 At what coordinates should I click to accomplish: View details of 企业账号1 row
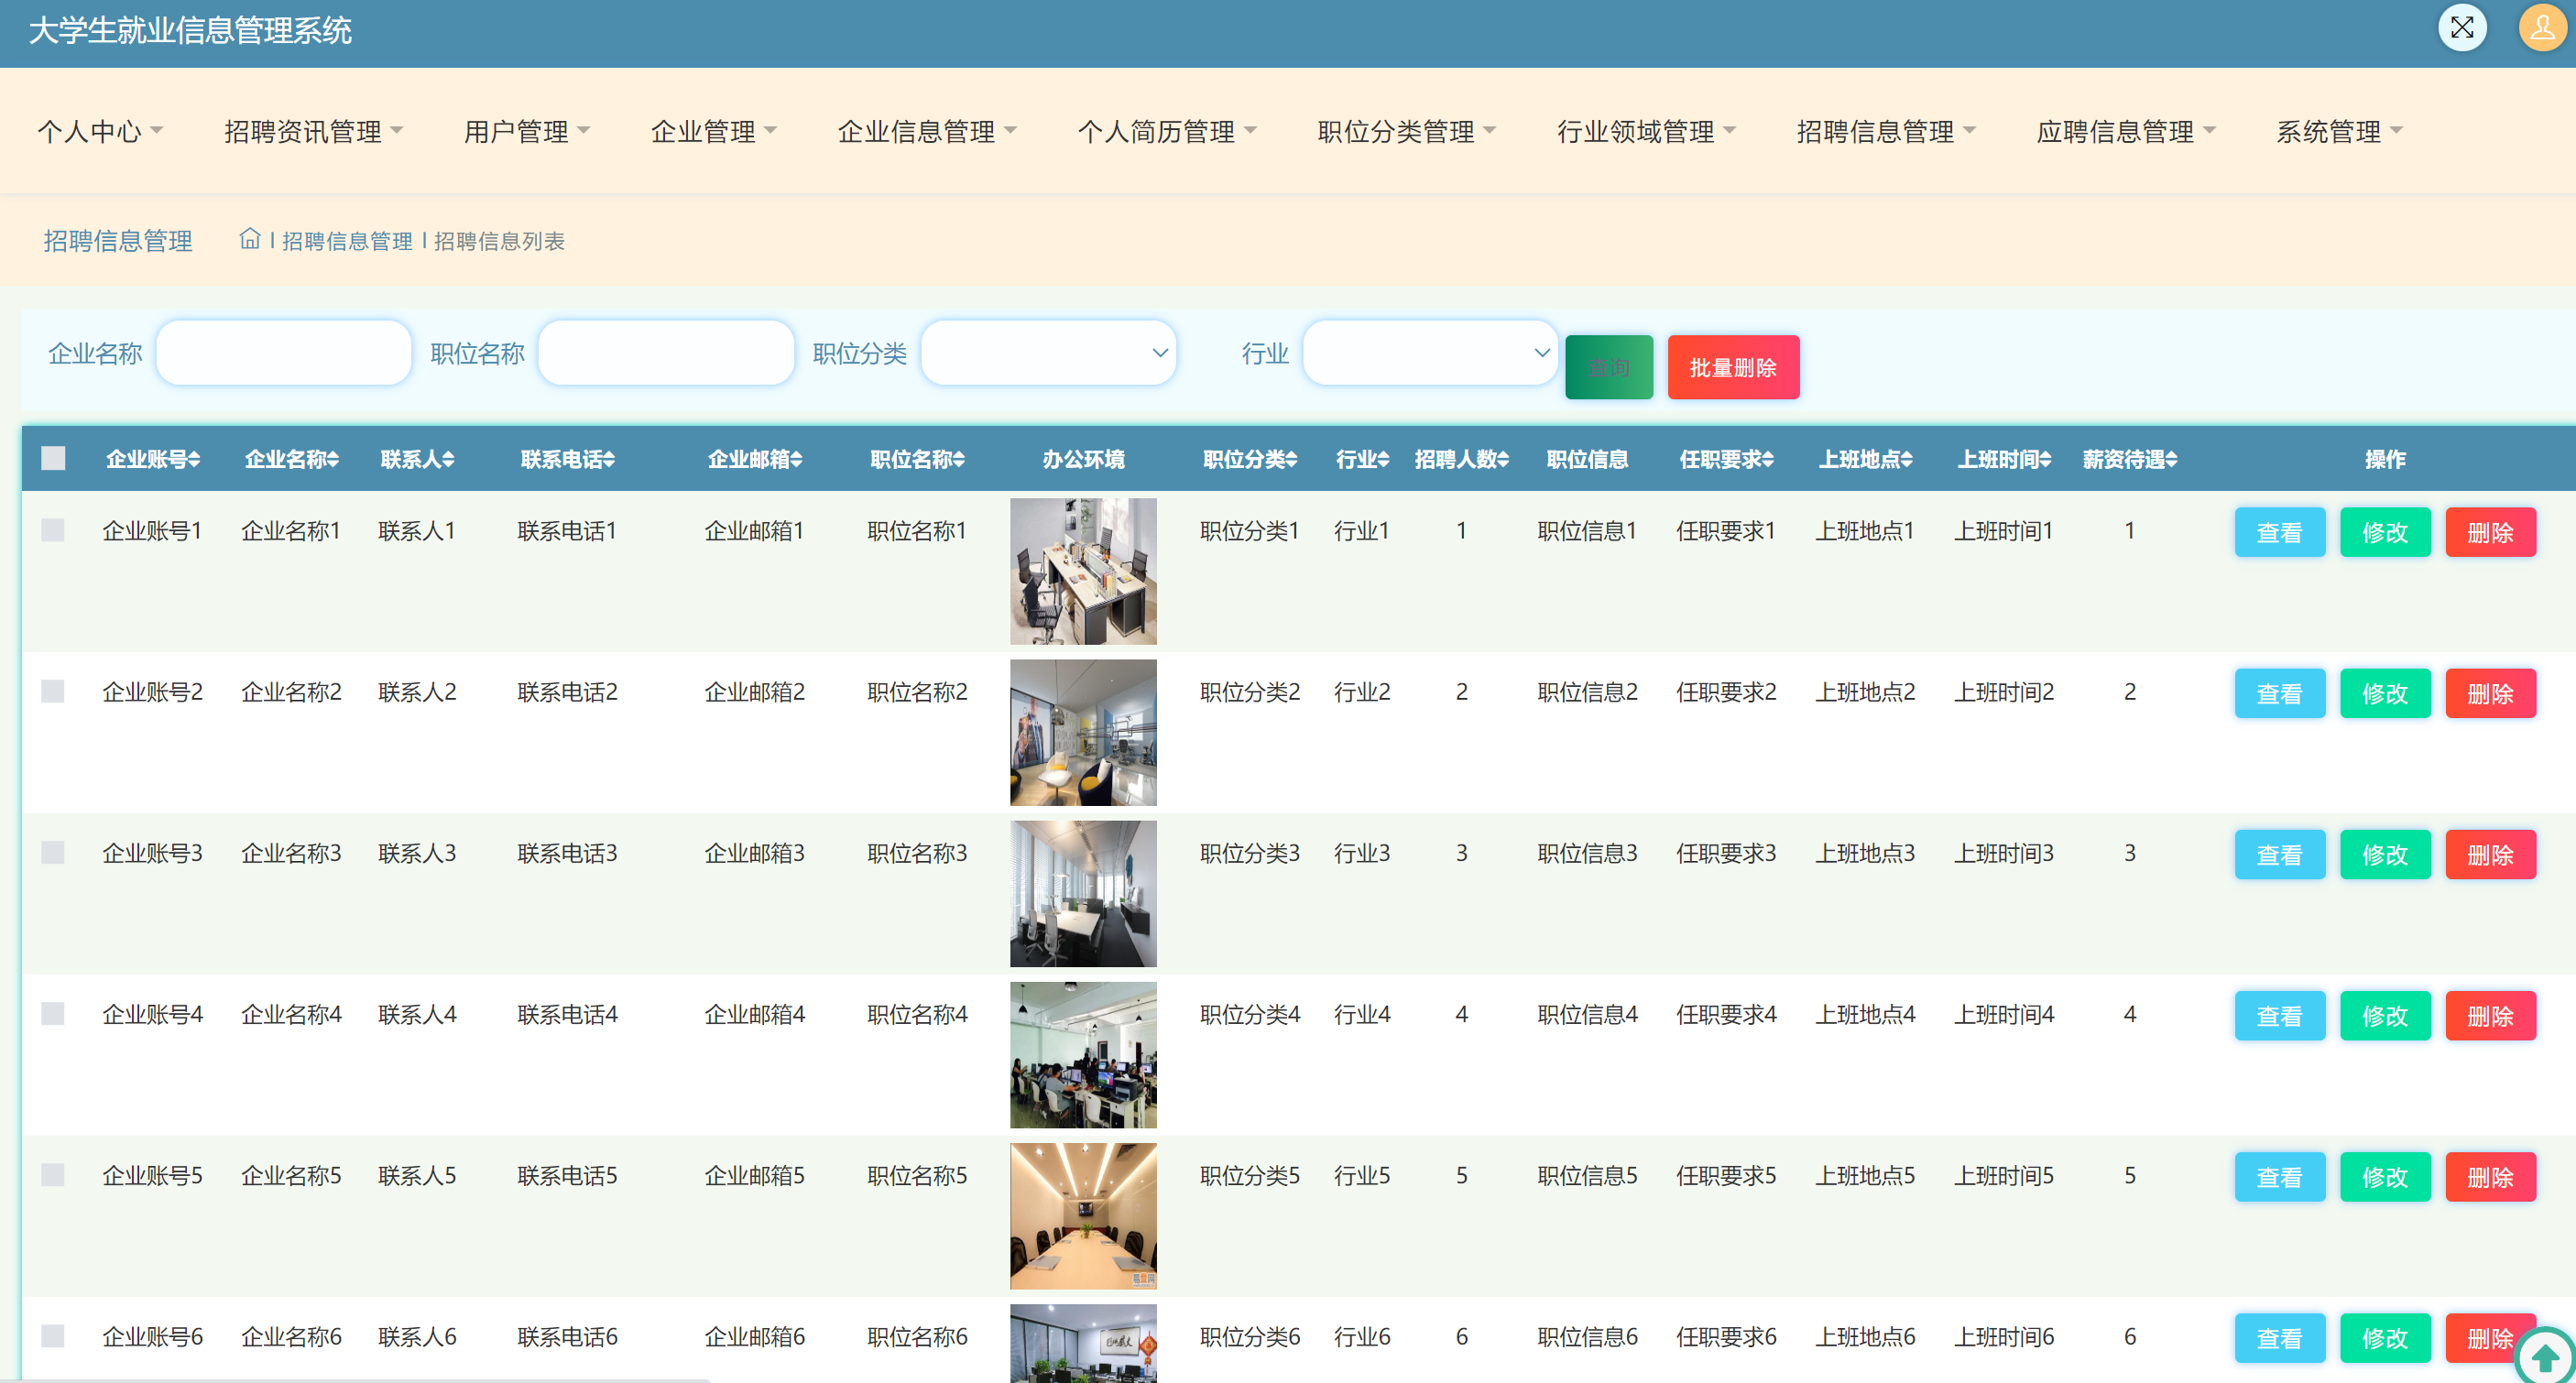[2280, 532]
